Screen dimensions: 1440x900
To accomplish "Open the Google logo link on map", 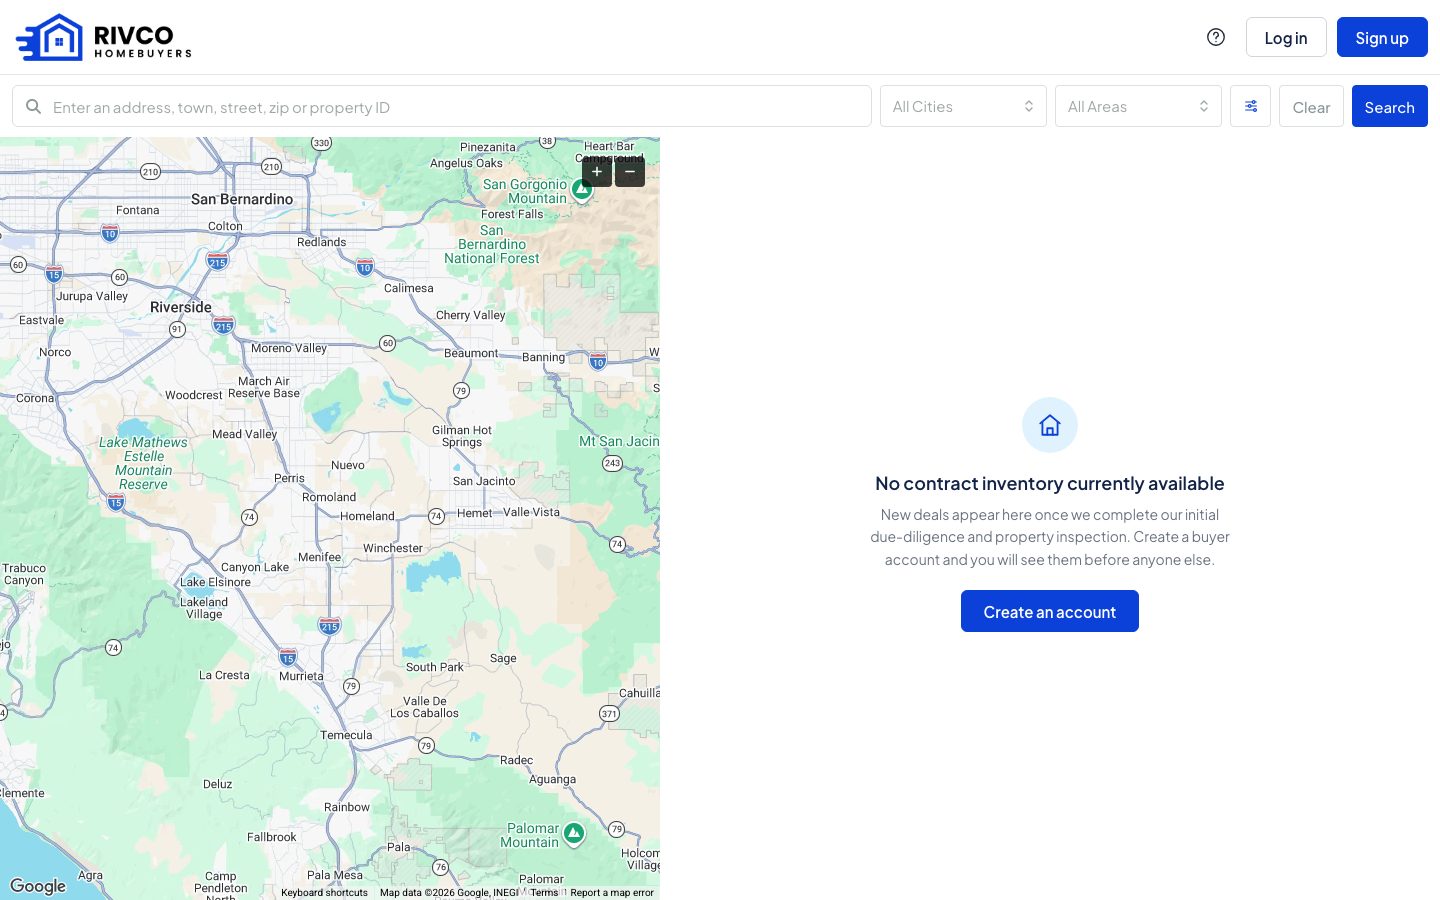I will [x=38, y=886].
